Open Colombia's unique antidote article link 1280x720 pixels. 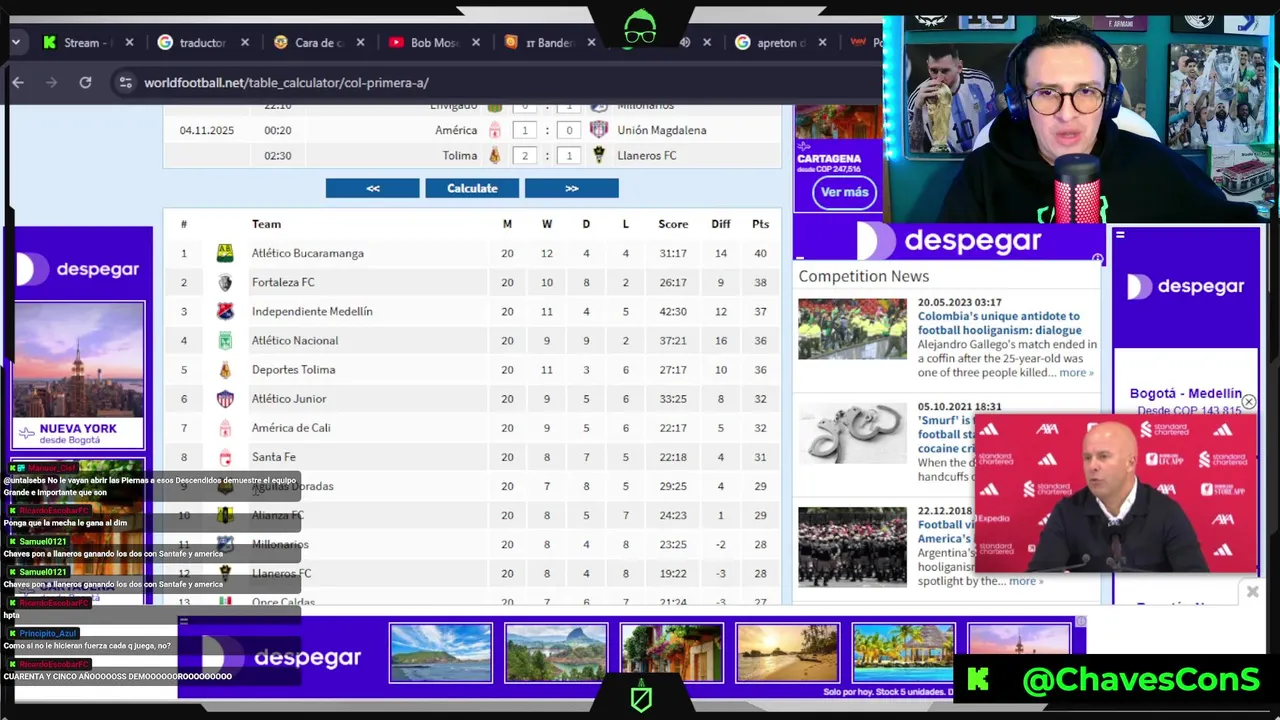click(x=1000, y=323)
